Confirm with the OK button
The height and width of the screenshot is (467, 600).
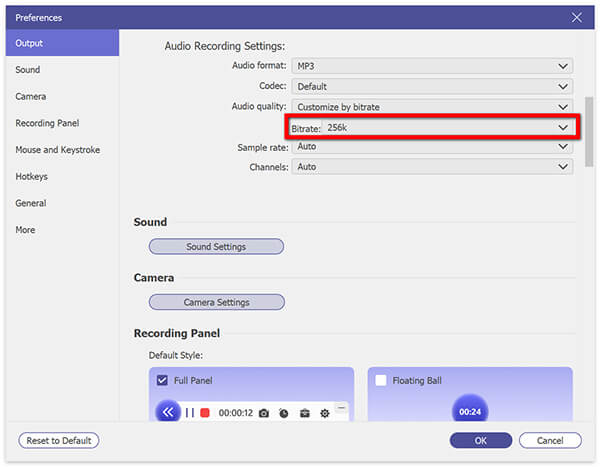[481, 441]
